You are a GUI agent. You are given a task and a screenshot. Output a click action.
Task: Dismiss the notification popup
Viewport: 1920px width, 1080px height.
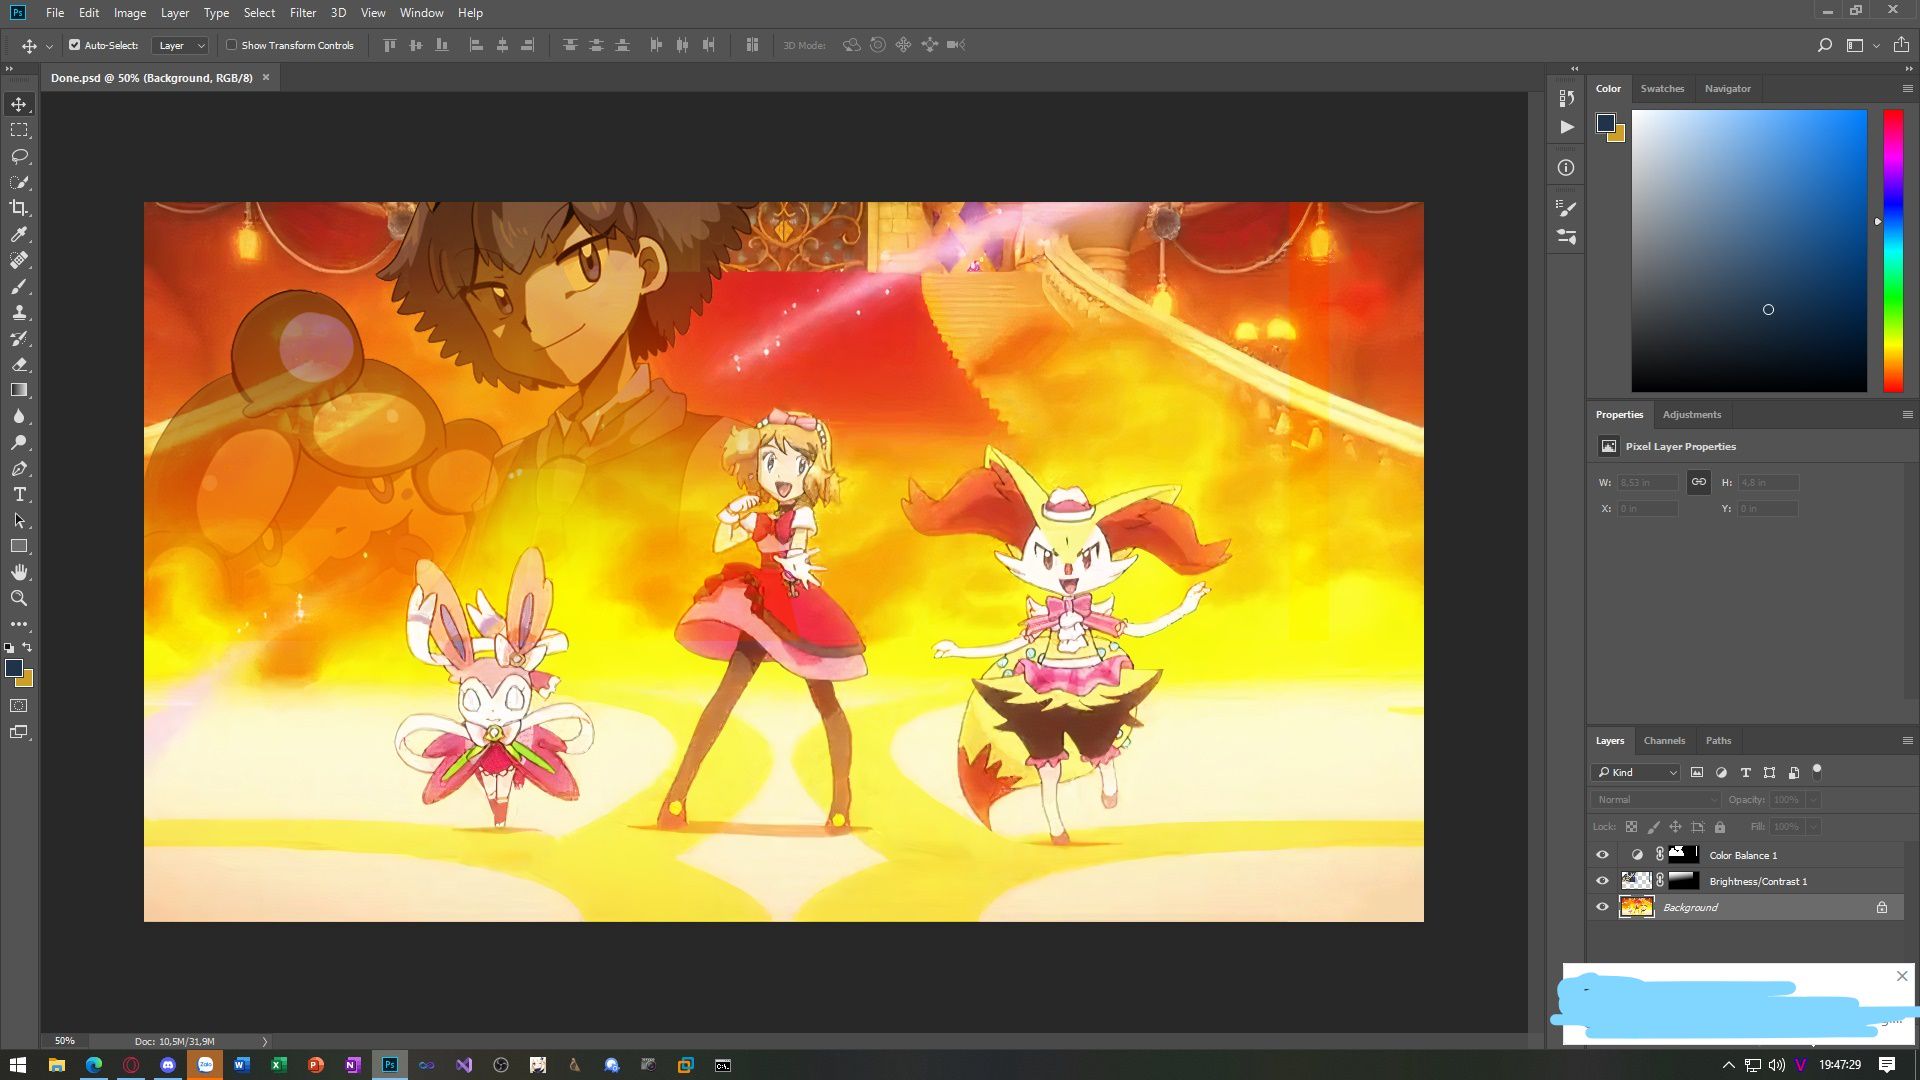point(1902,976)
